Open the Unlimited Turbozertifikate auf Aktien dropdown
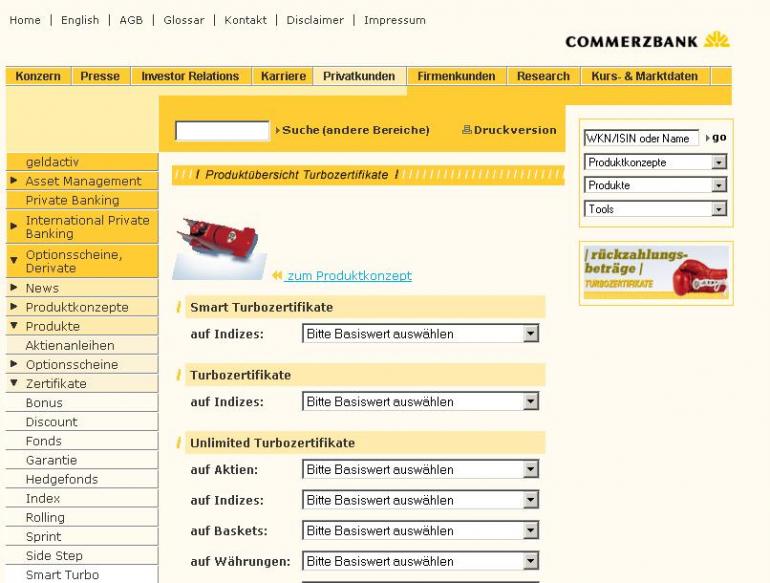This screenshot has width=770, height=583. (x=420, y=469)
